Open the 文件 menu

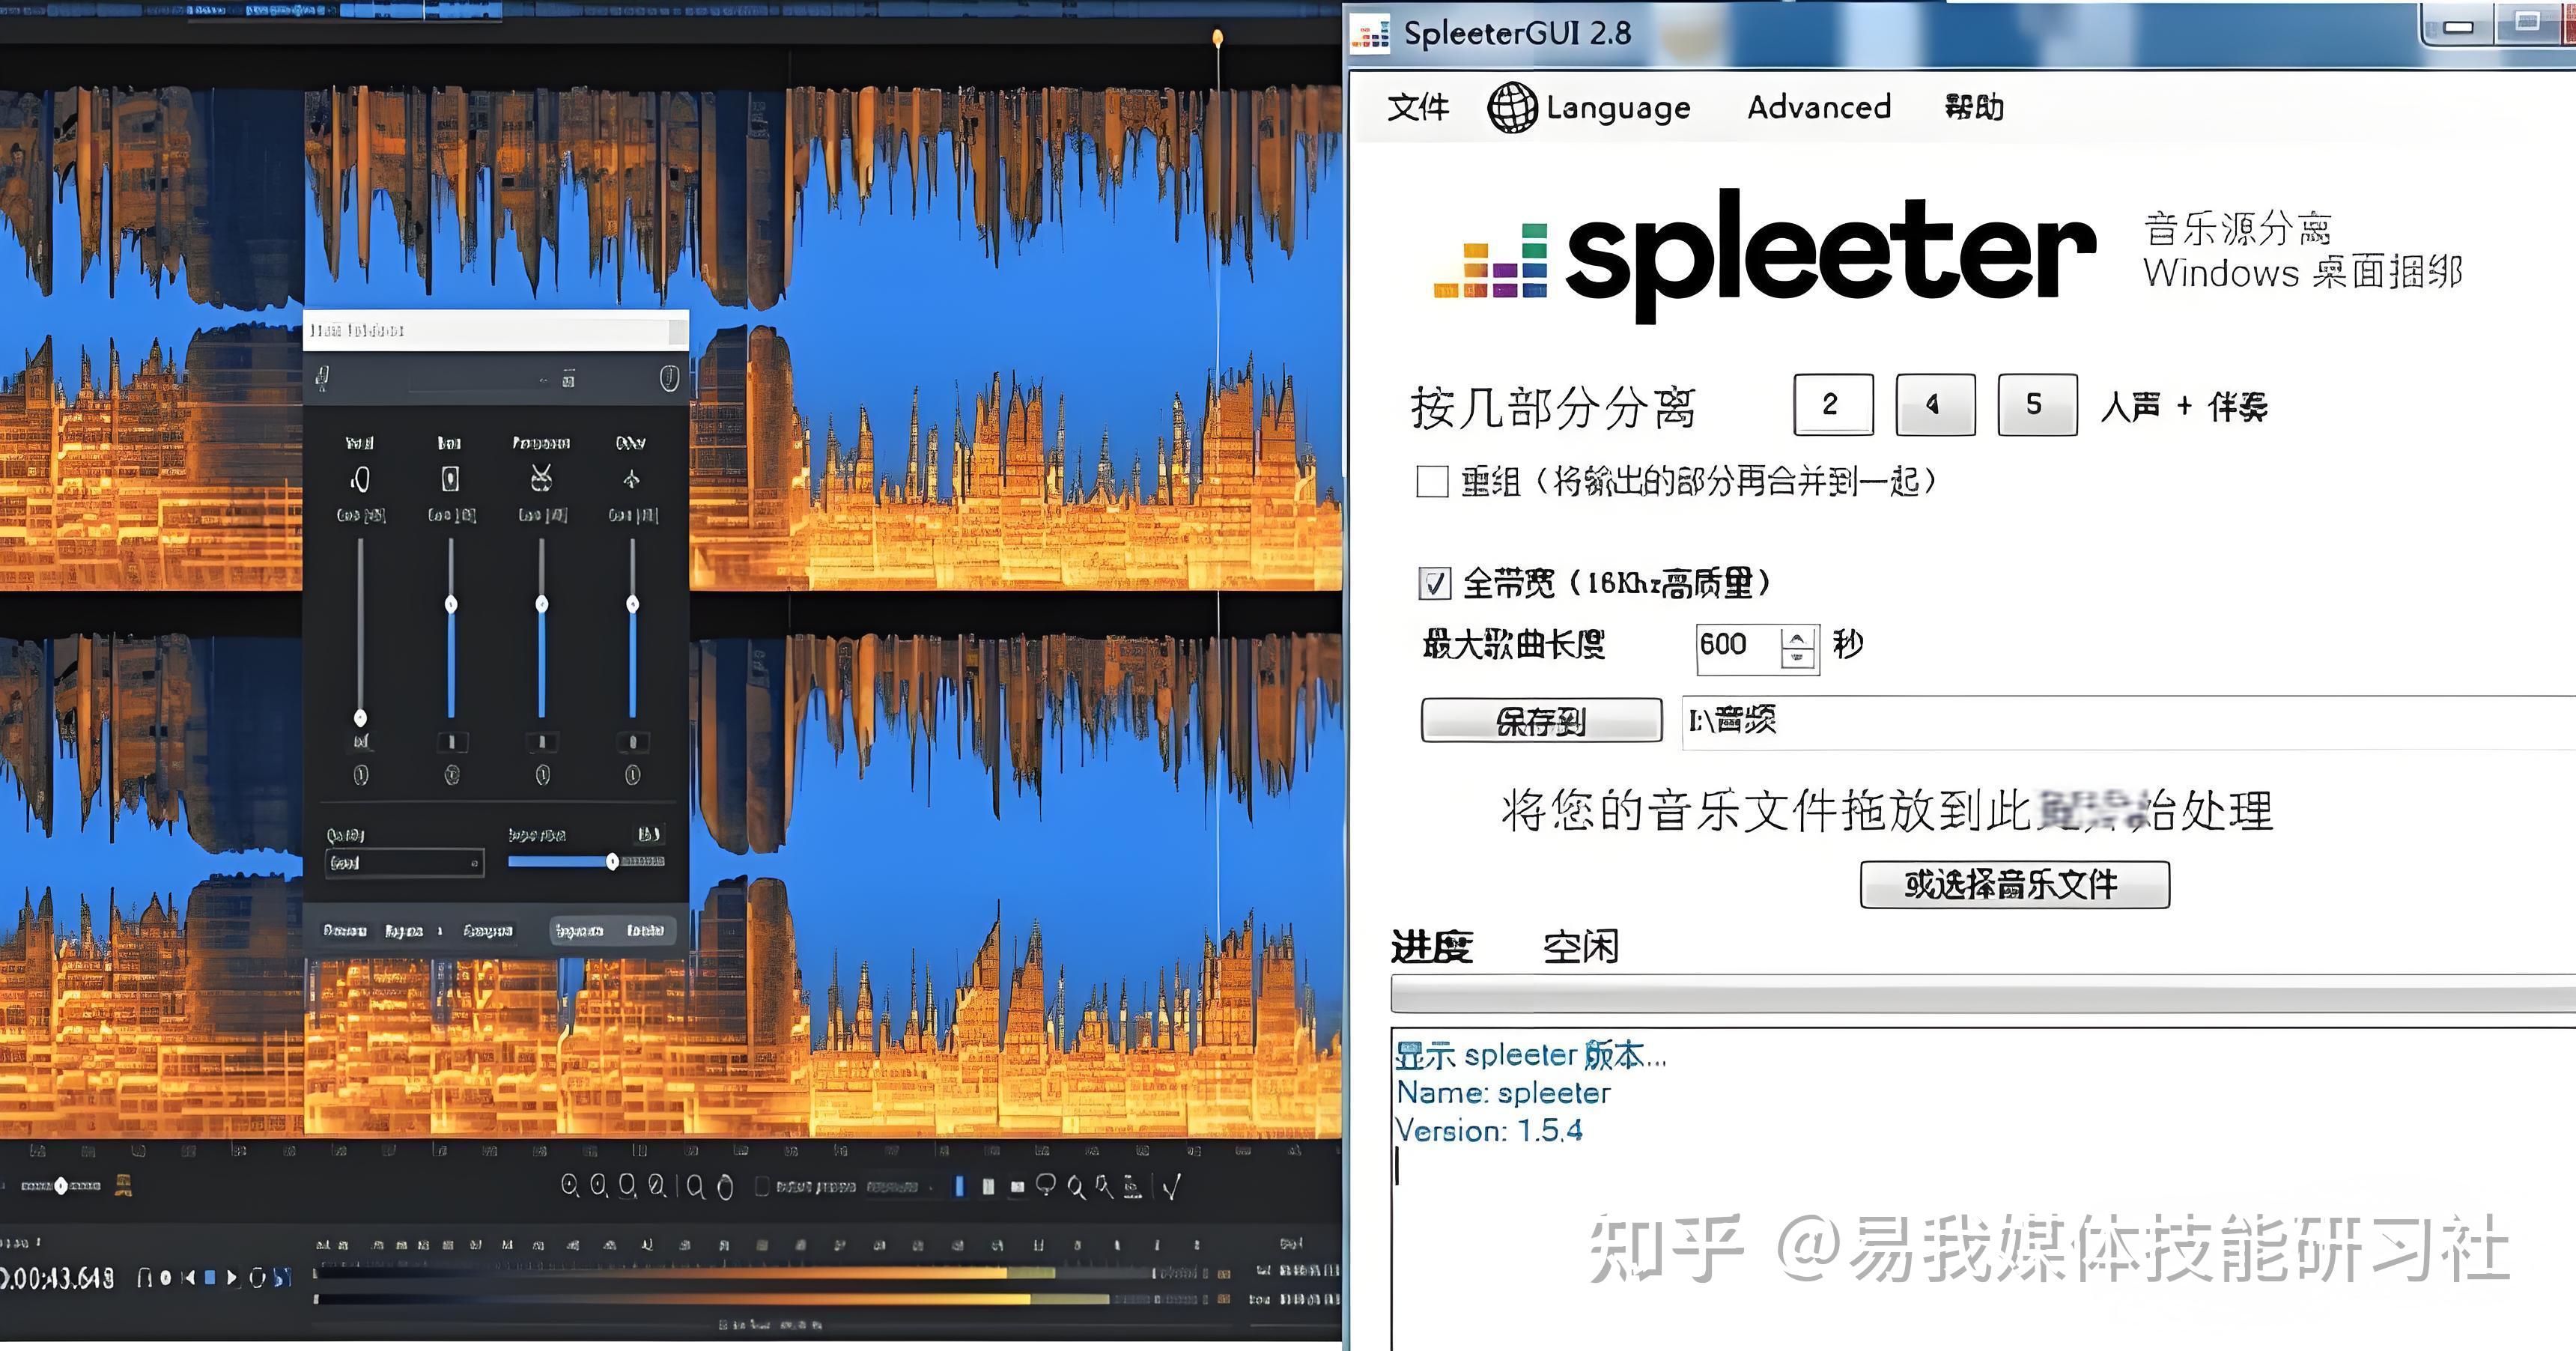point(1418,107)
